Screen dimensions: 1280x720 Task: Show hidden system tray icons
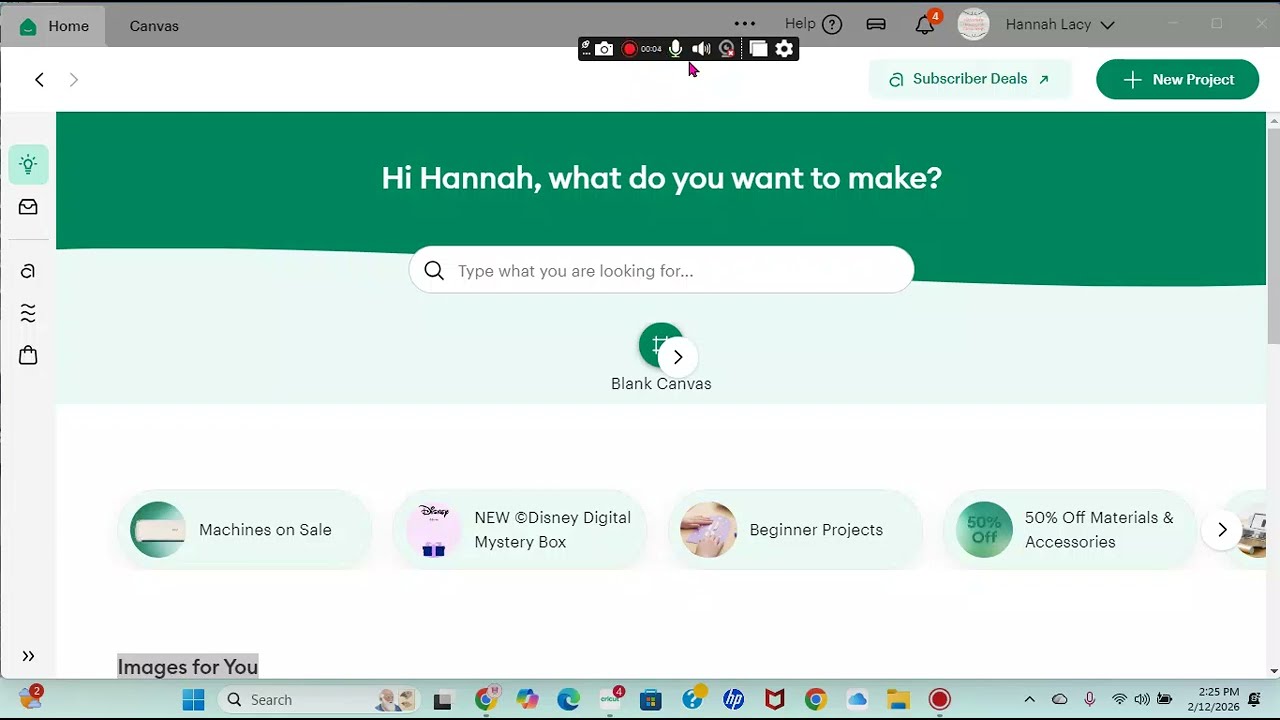click(1029, 699)
